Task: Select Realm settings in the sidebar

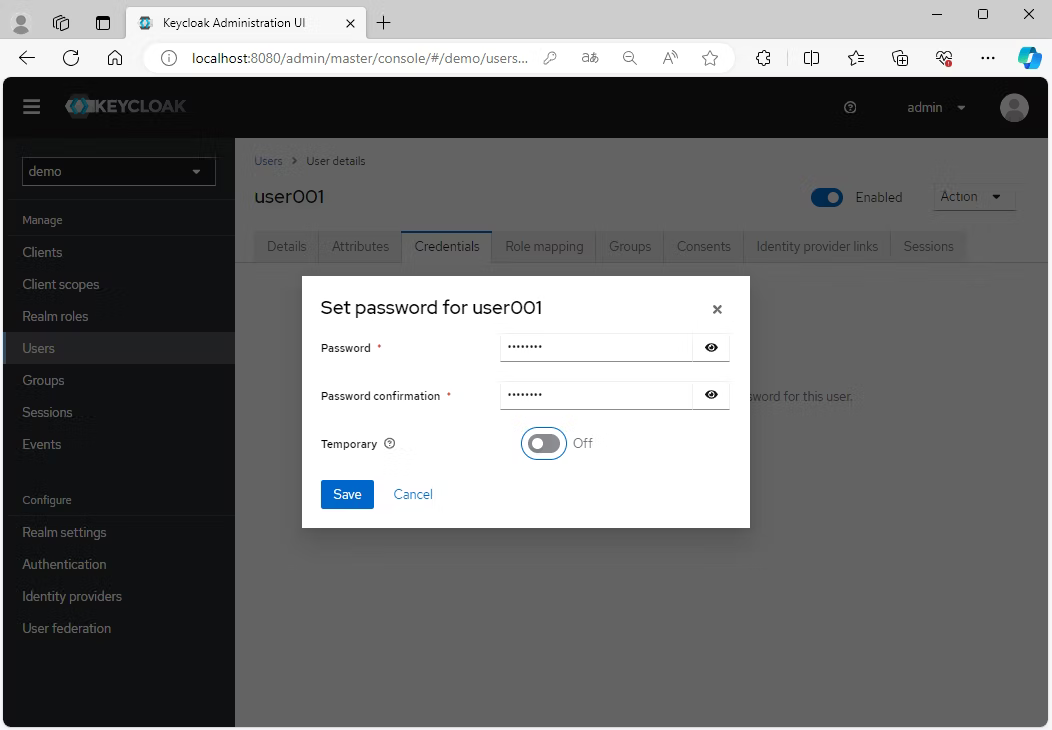Action: tap(64, 533)
